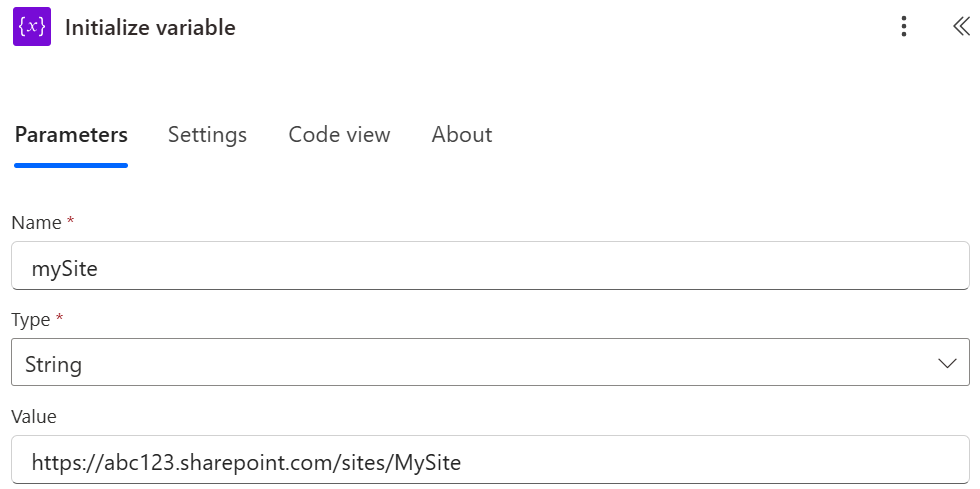Click the red asterisk beside Type

pyautogui.click(x=60, y=318)
